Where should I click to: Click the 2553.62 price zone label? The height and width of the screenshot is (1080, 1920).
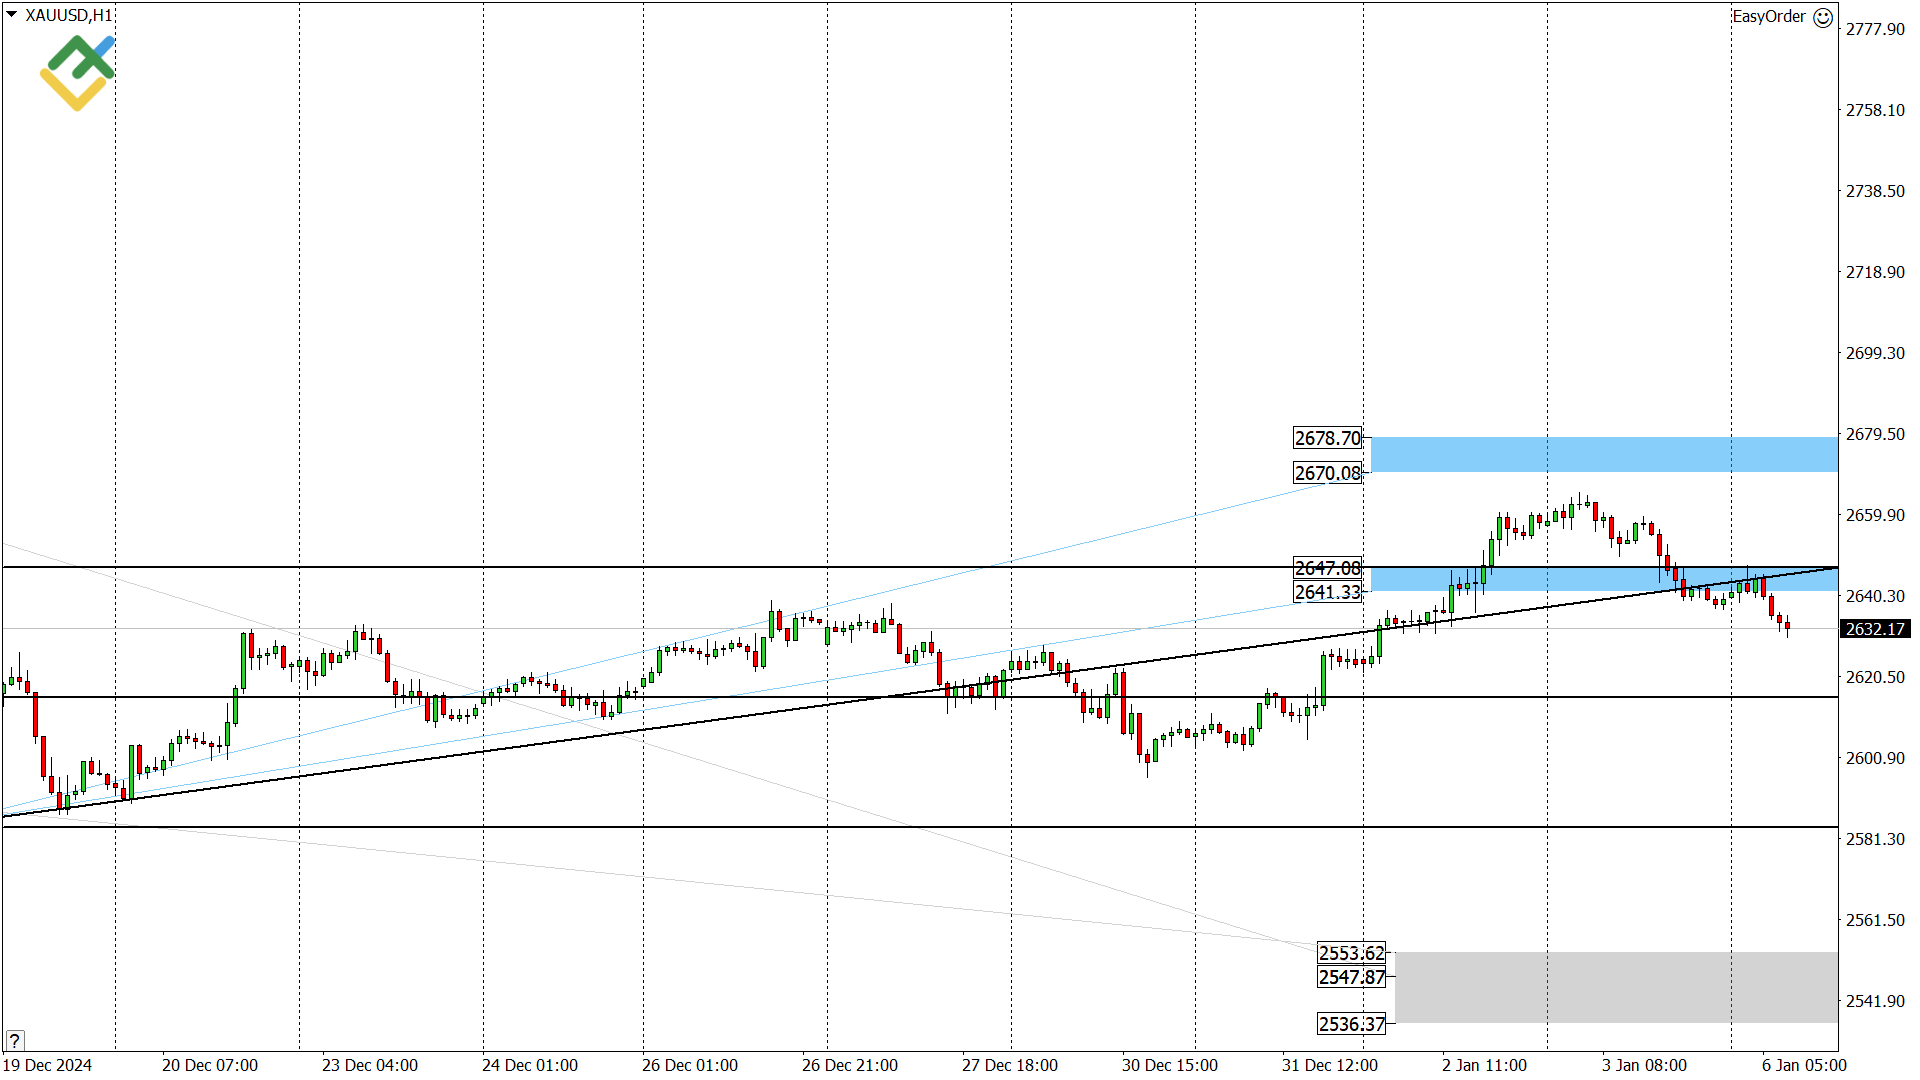click(1352, 953)
